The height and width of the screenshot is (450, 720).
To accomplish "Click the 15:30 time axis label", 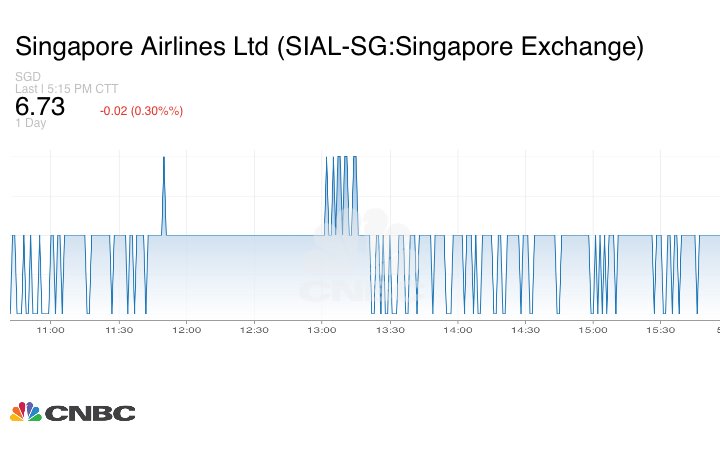I will [661, 330].
